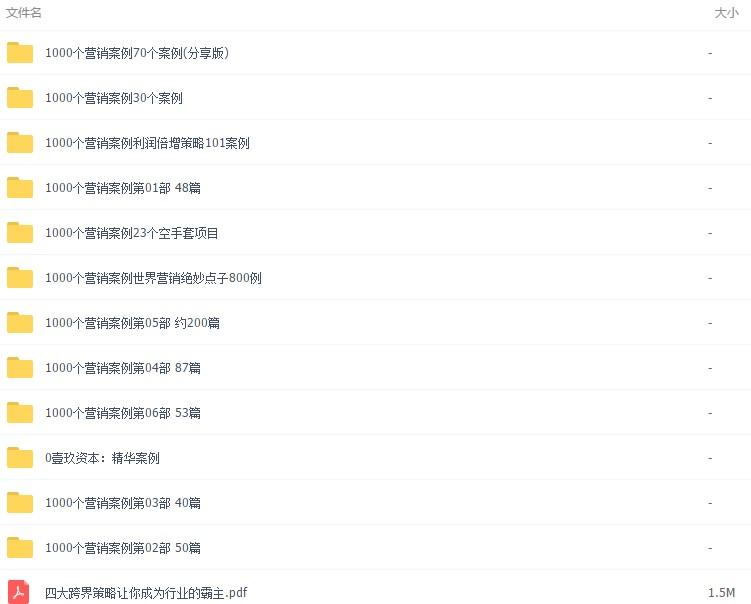Click the PDF icon for 四大跨界策略 file

point(19,592)
